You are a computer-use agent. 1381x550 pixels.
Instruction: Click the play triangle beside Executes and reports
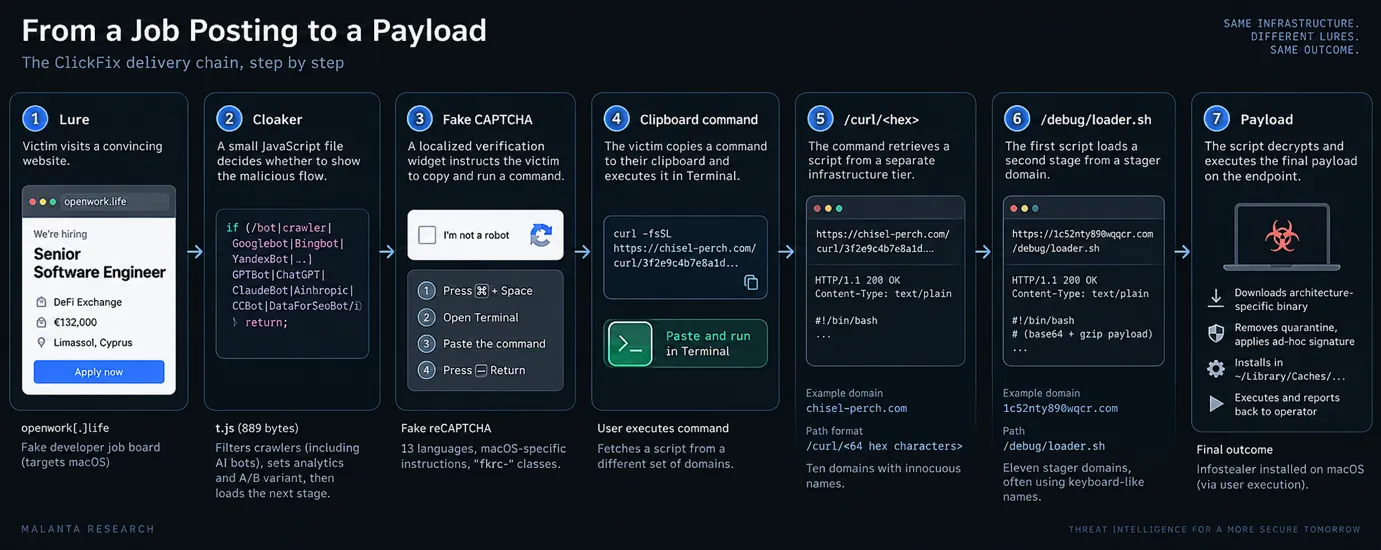[x=1216, y=404]
